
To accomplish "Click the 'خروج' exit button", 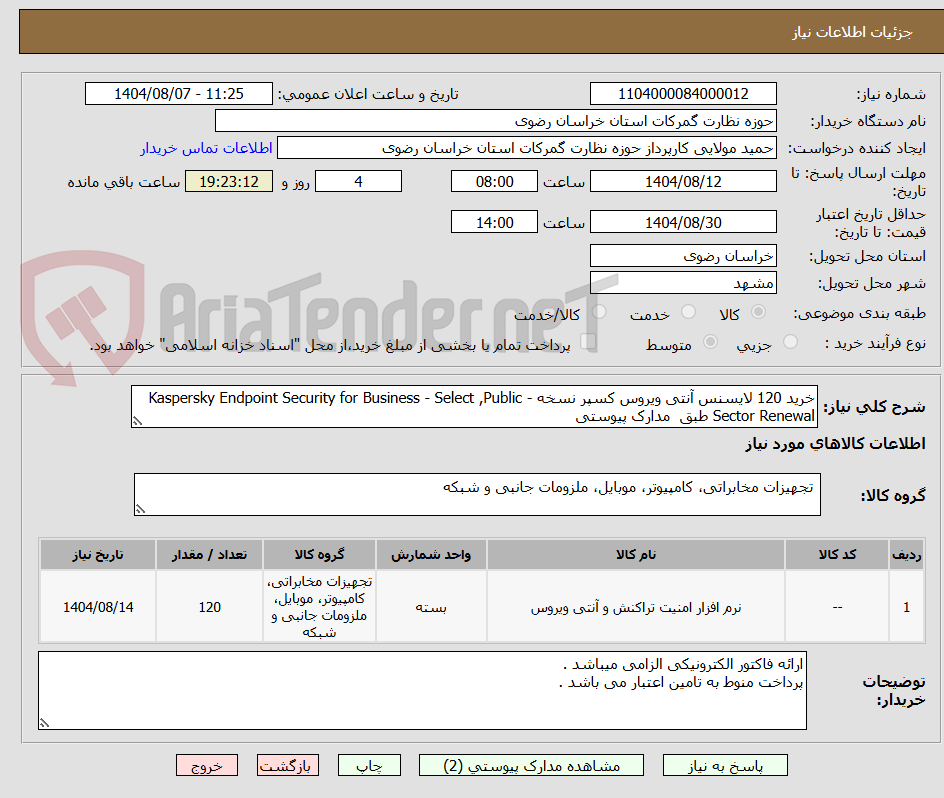I will (x=206, y=765).
